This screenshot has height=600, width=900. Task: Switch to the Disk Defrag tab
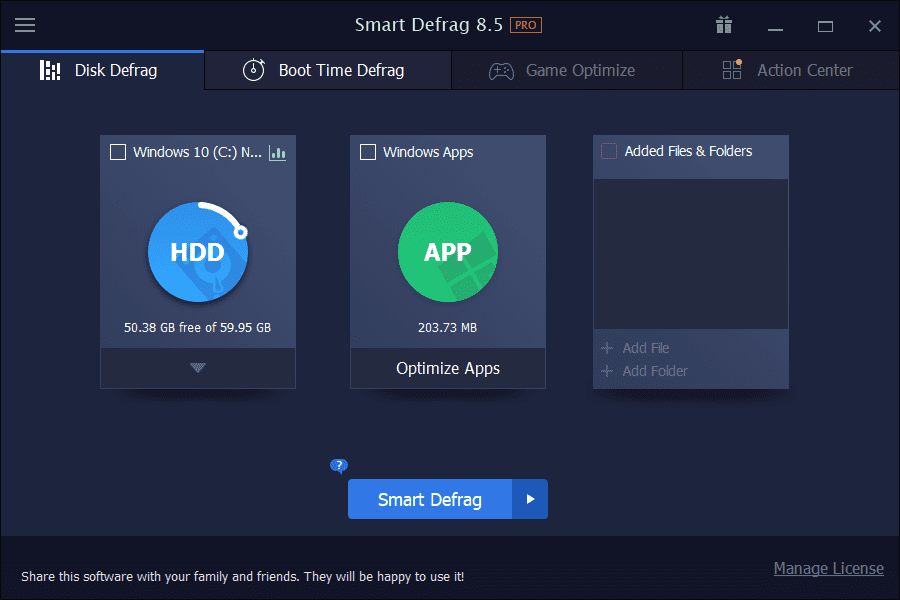coord(103,70)
